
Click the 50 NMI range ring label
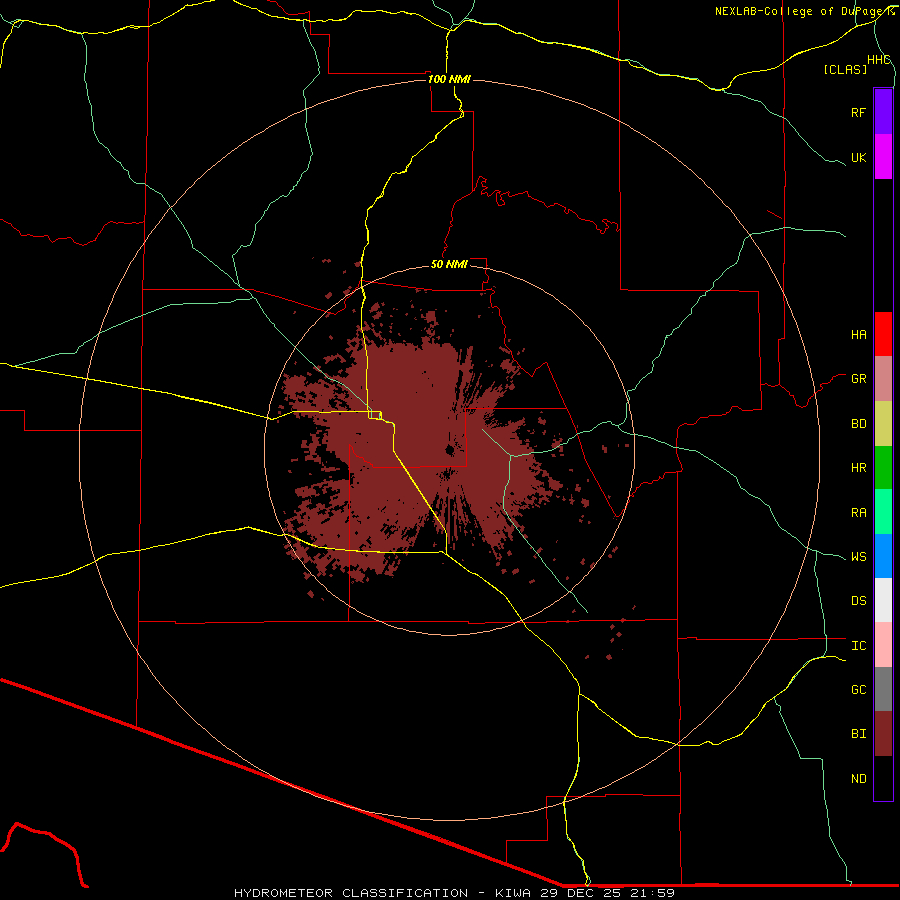pos(449,264)
